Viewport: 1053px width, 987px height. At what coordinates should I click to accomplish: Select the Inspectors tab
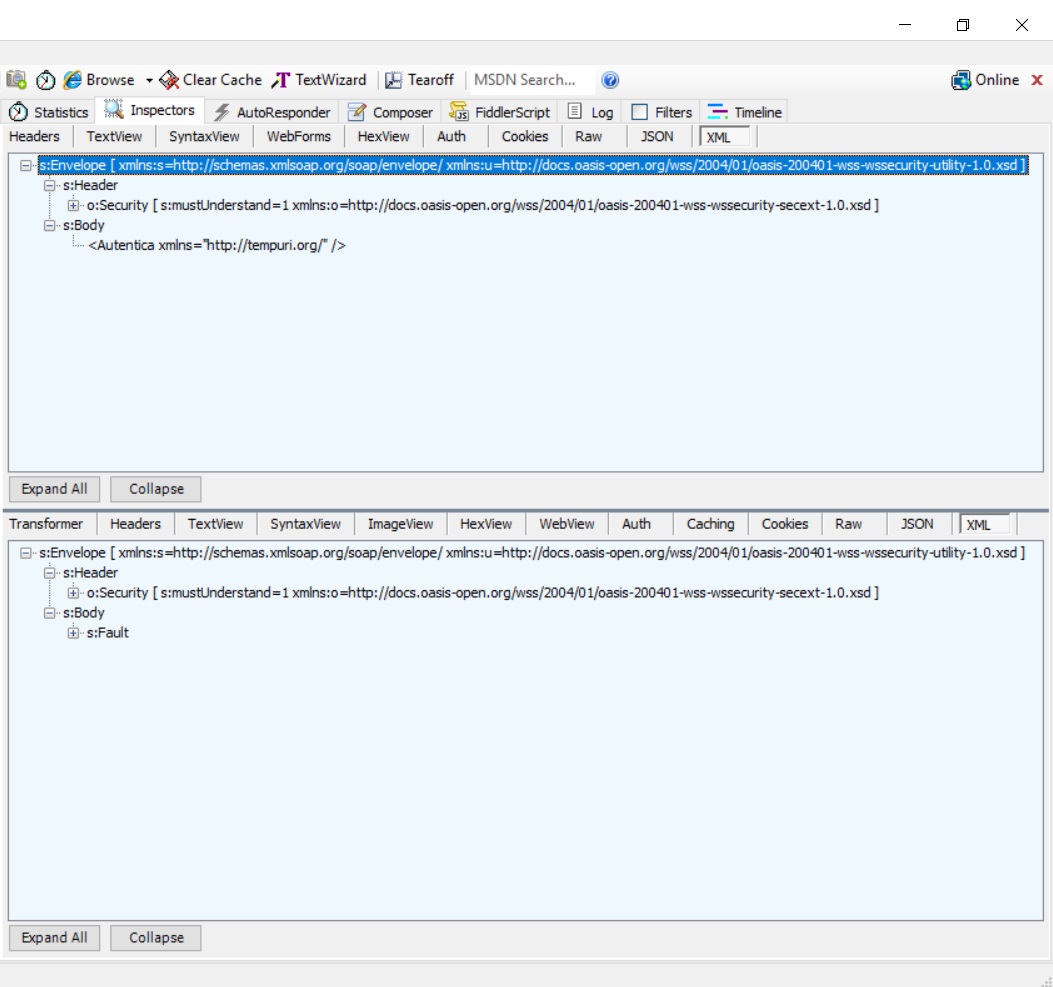(x=150, y=110)
